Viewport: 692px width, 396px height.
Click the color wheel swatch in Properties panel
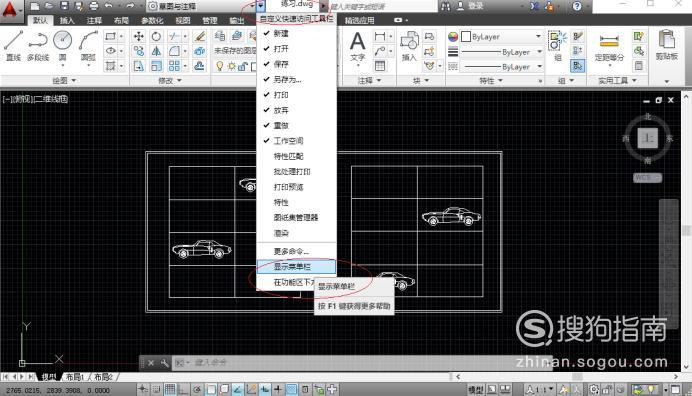click(453, 37)
